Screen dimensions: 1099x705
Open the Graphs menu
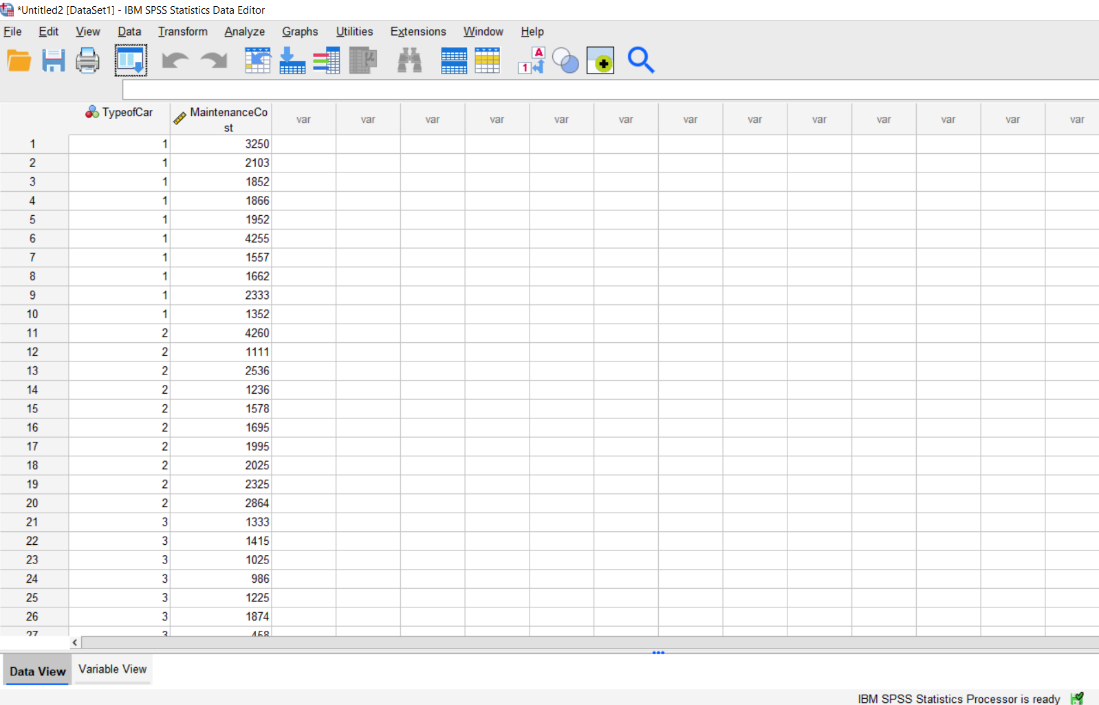pos(300,32)
